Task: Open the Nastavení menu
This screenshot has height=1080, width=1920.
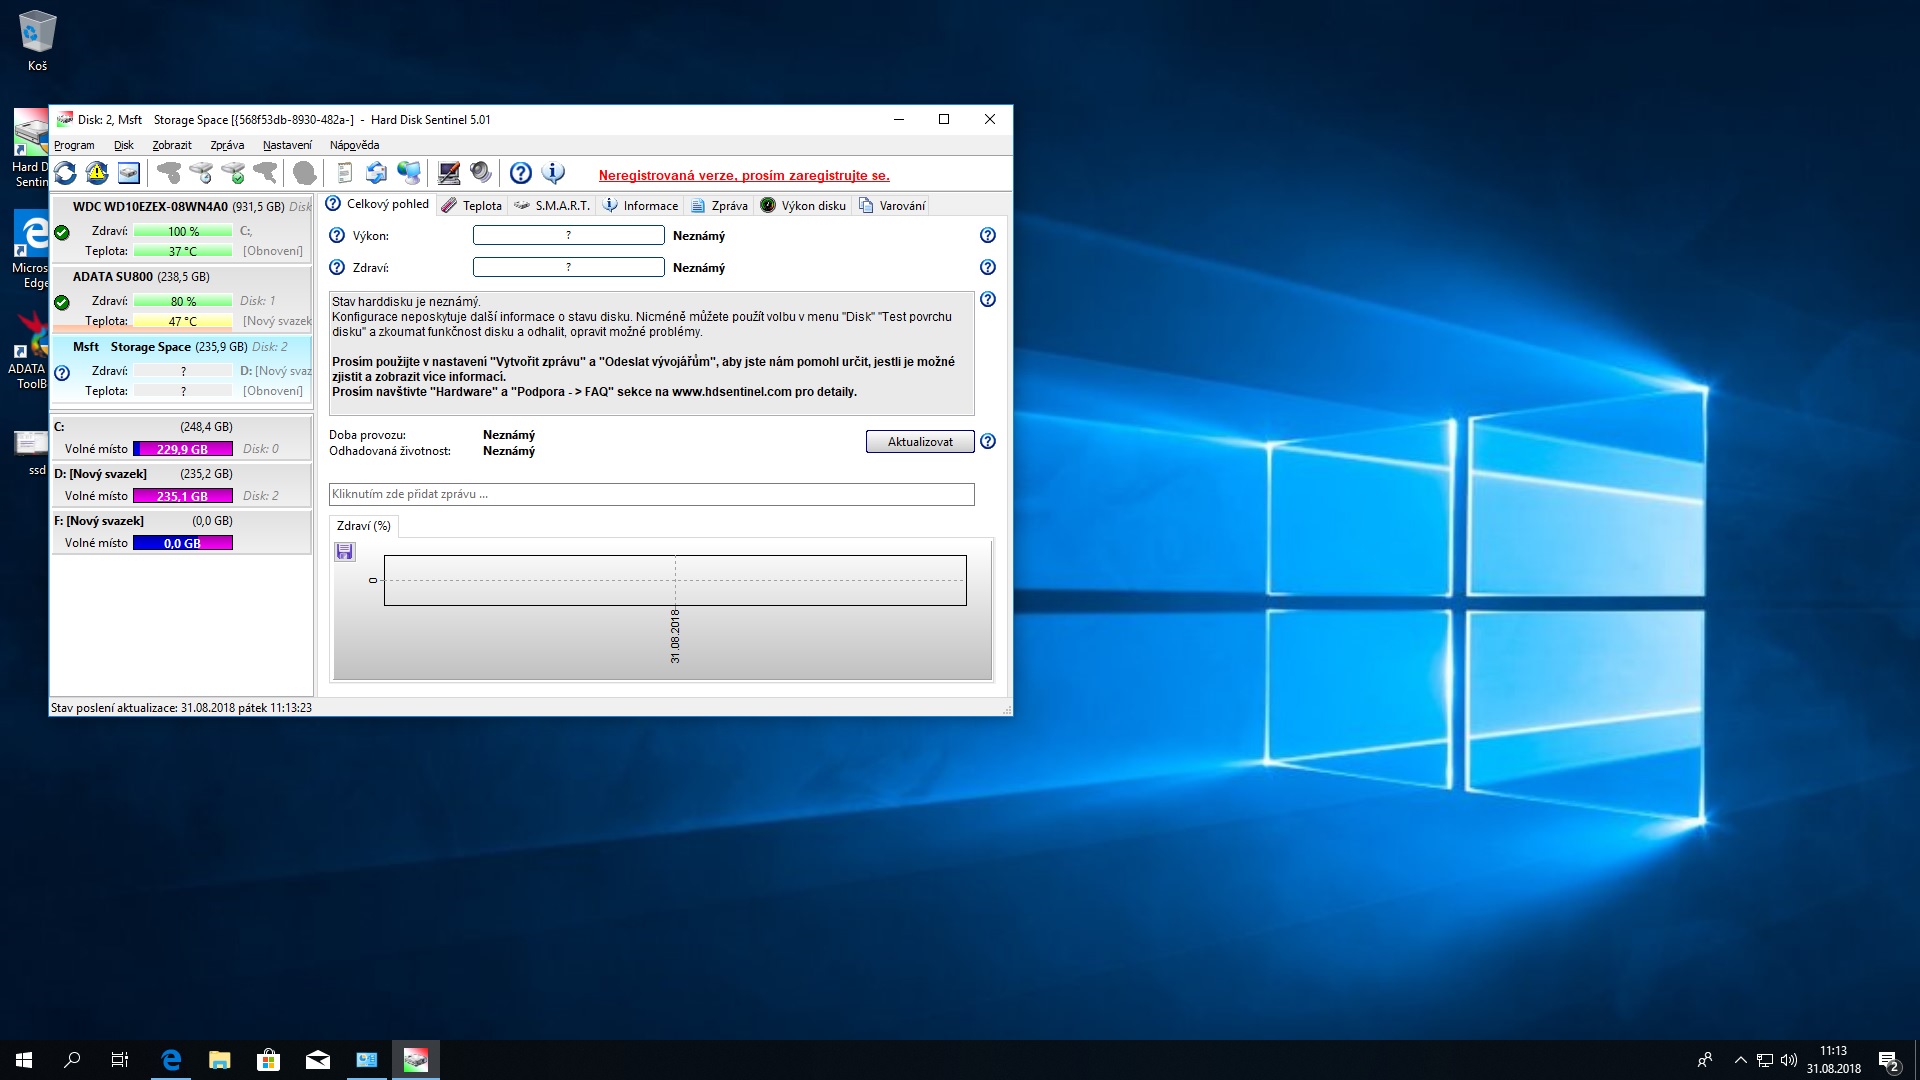Action: 287,145
